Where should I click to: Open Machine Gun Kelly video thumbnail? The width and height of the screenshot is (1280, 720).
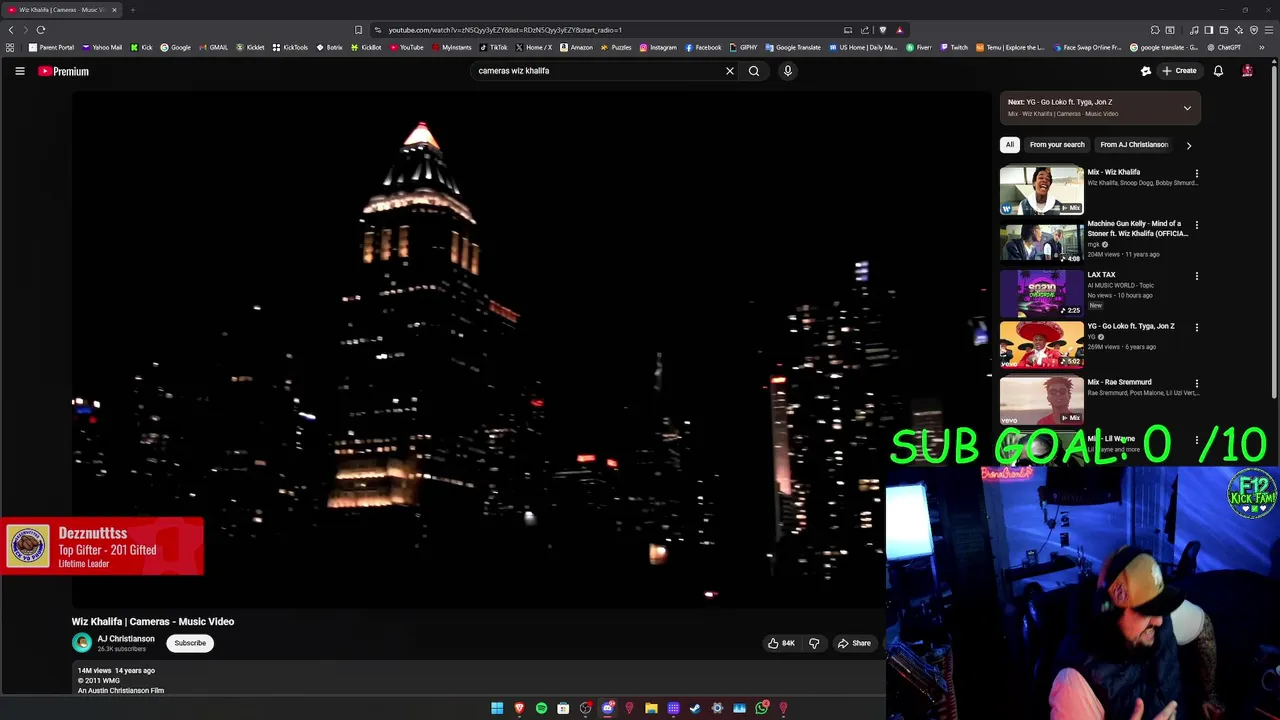[1042, 242]
